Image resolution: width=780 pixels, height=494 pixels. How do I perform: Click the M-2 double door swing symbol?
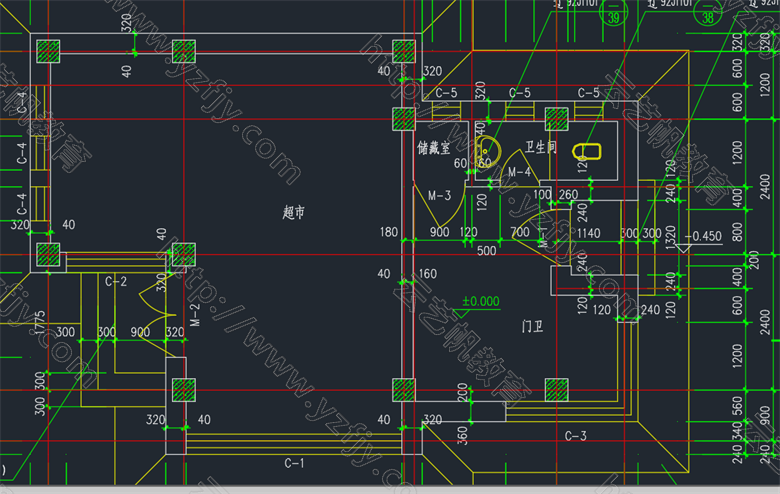click(158, 315)
